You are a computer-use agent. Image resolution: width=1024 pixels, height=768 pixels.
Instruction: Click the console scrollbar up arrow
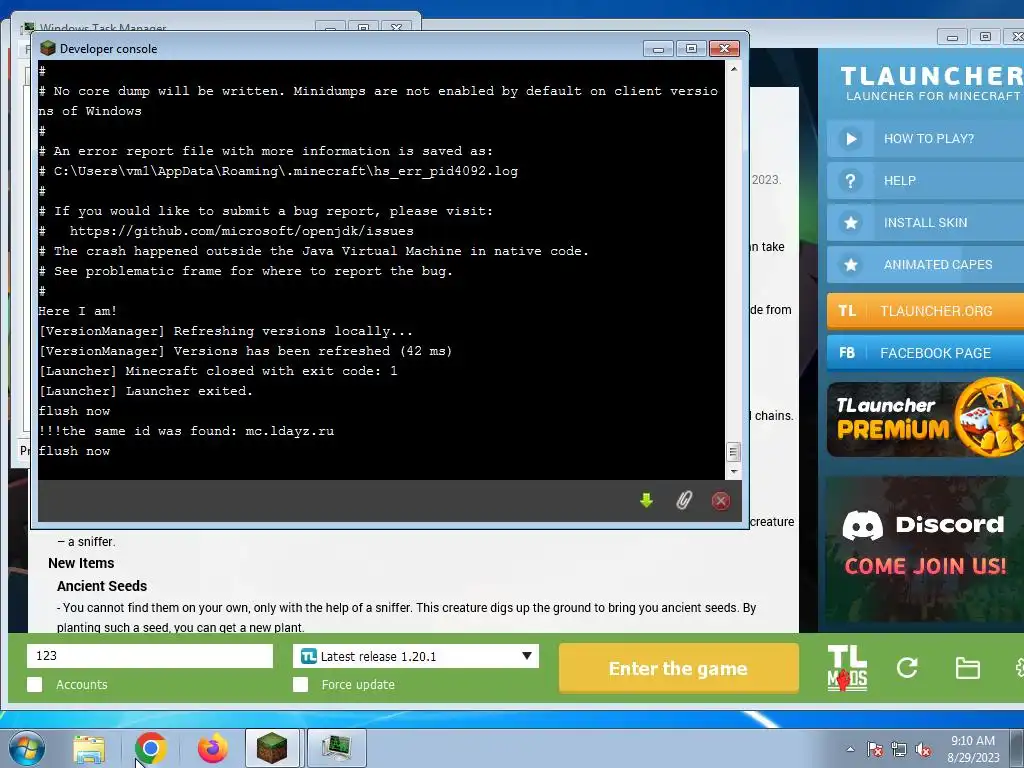(x=733, y=68)
